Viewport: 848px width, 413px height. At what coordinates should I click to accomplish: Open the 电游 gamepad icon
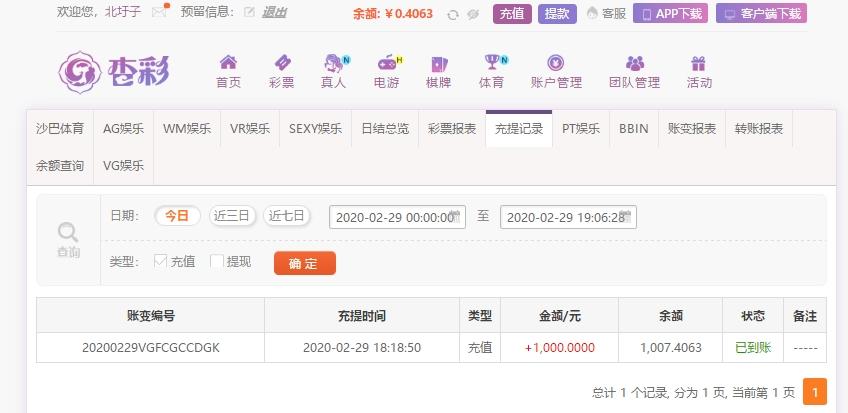point(388,63)
